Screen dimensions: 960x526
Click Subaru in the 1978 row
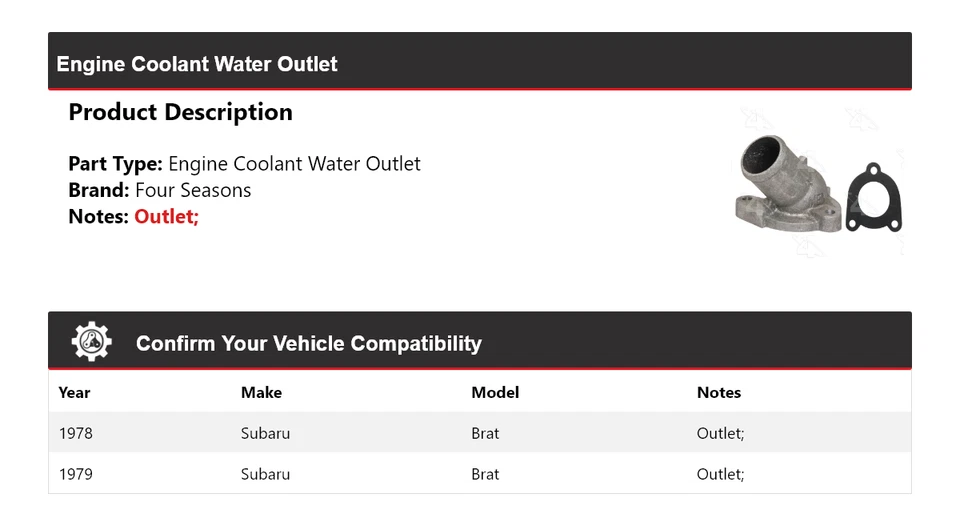(x=265, y=433)
